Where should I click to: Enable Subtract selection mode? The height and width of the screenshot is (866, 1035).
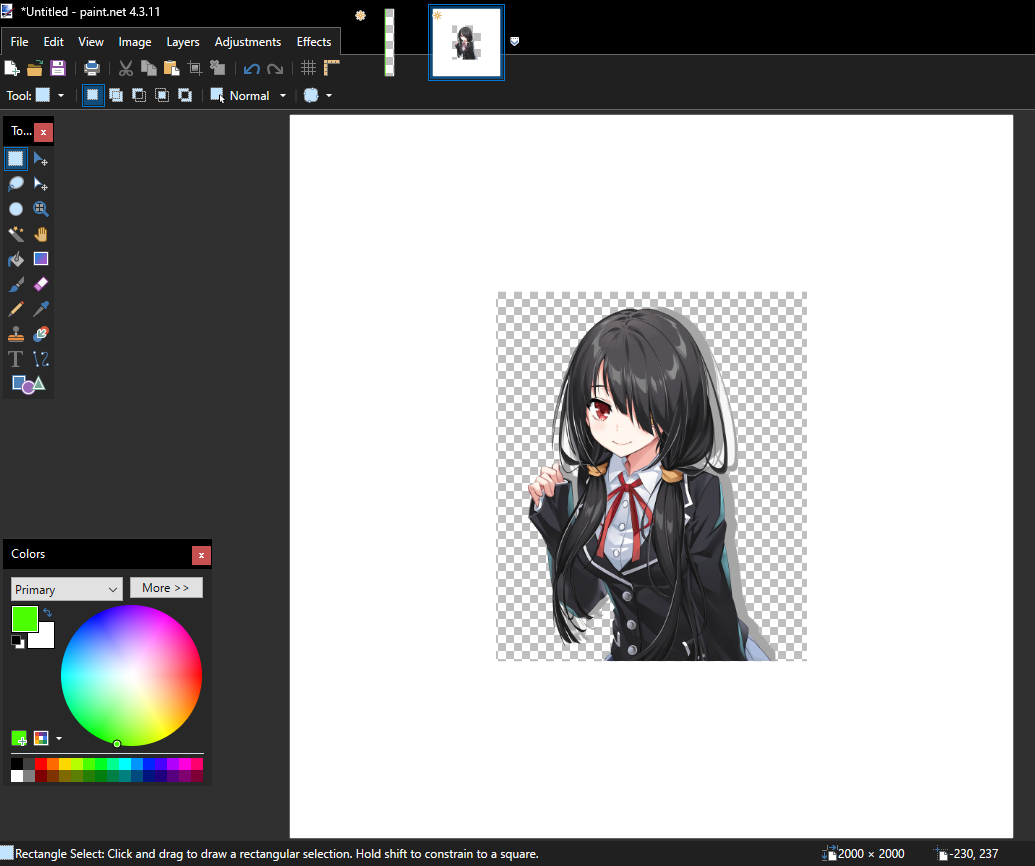tap(139, 96)
